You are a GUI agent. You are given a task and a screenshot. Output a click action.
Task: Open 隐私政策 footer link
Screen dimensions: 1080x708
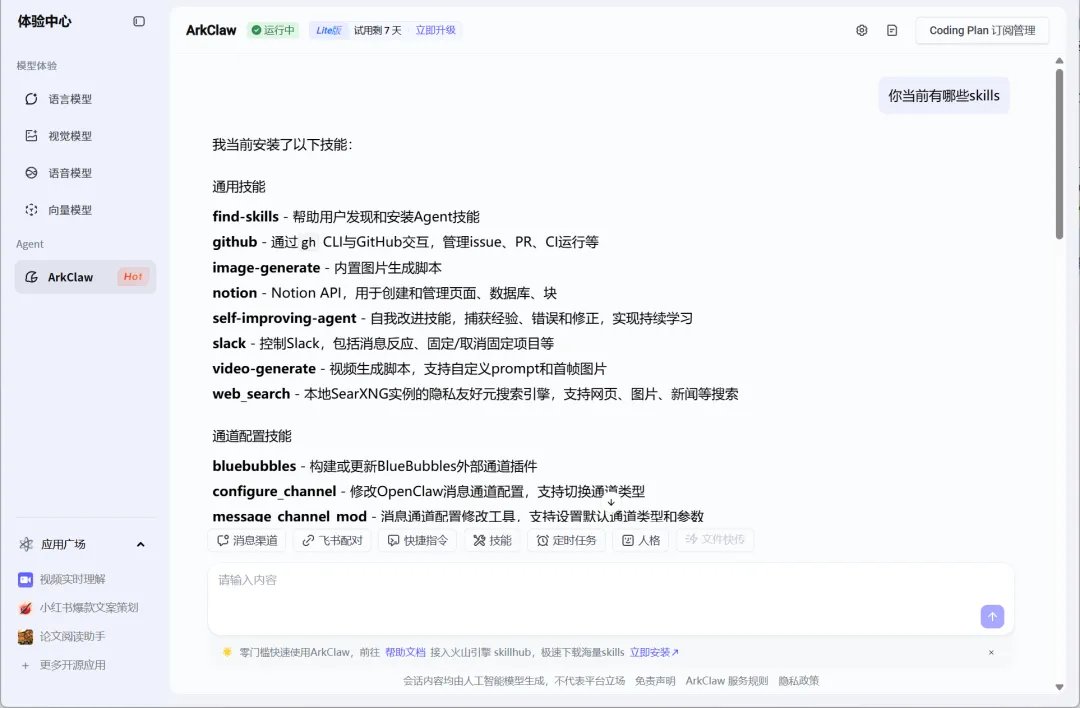799,680
